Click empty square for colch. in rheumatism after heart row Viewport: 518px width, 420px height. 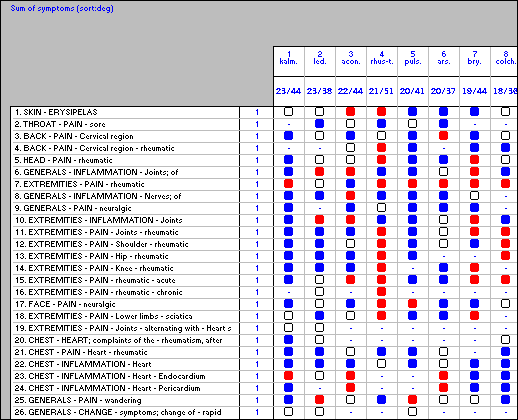pos(505,340)
